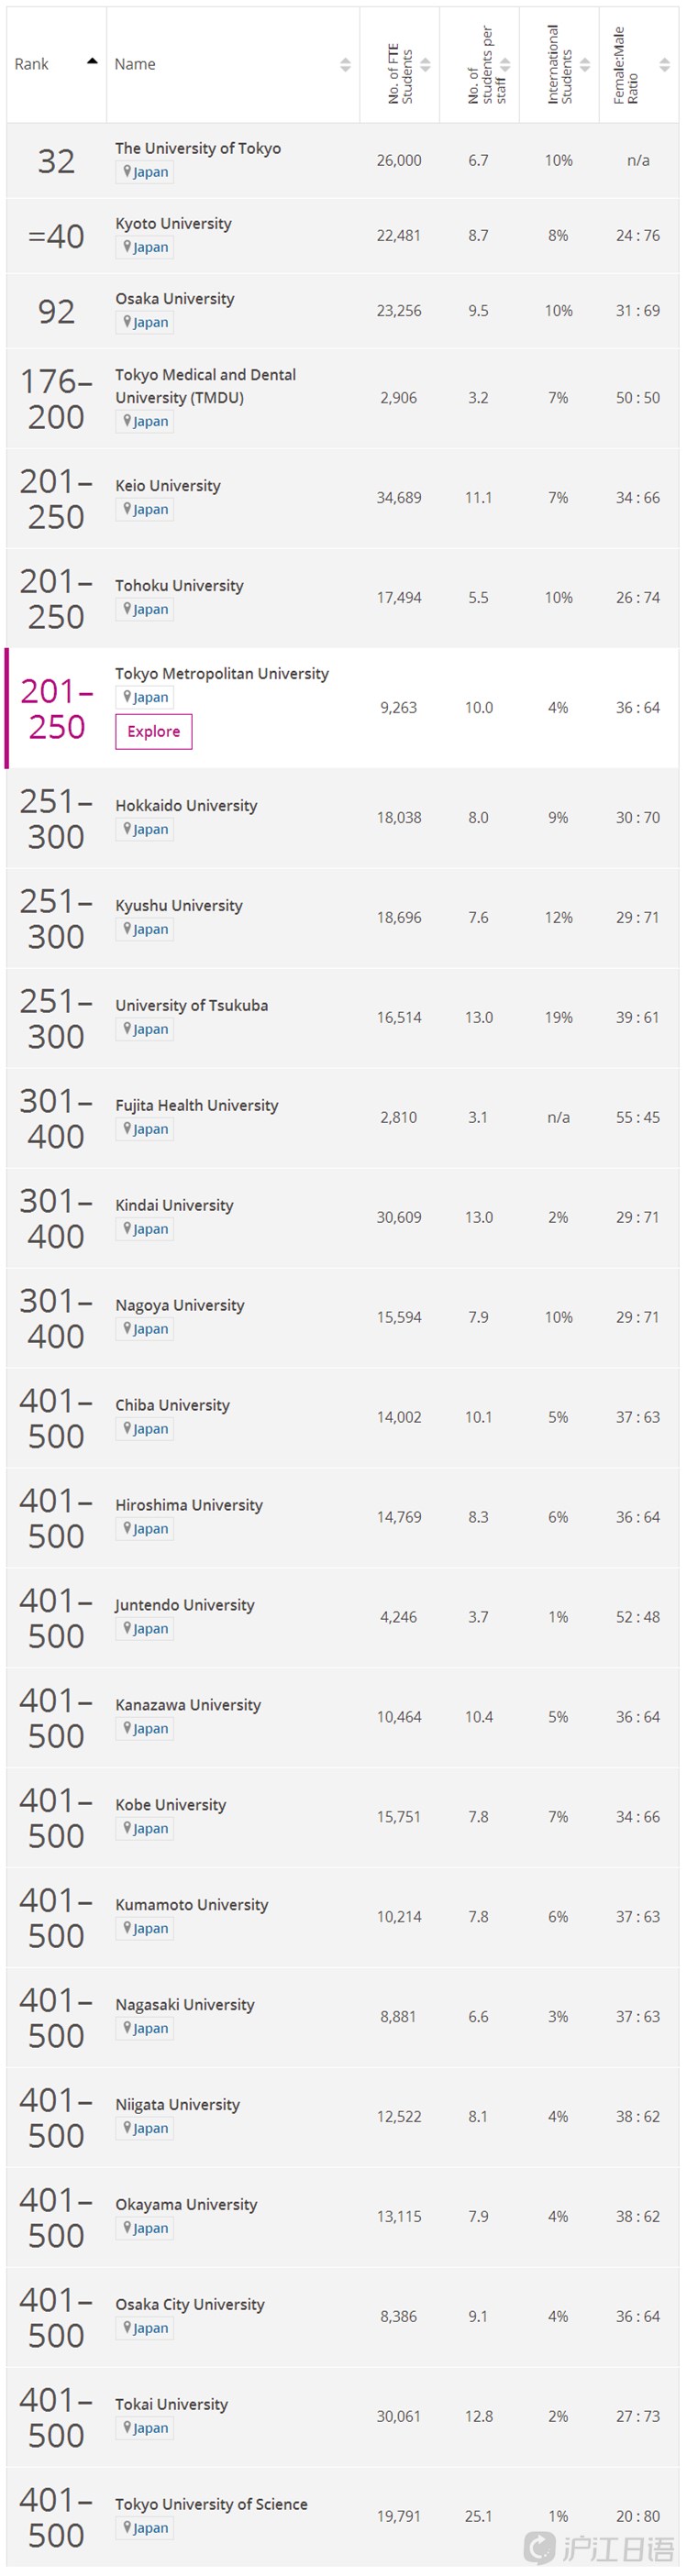Sort by students per staff arrows
The height and width of the screenshot is (2576, 687).
point(505,64)
